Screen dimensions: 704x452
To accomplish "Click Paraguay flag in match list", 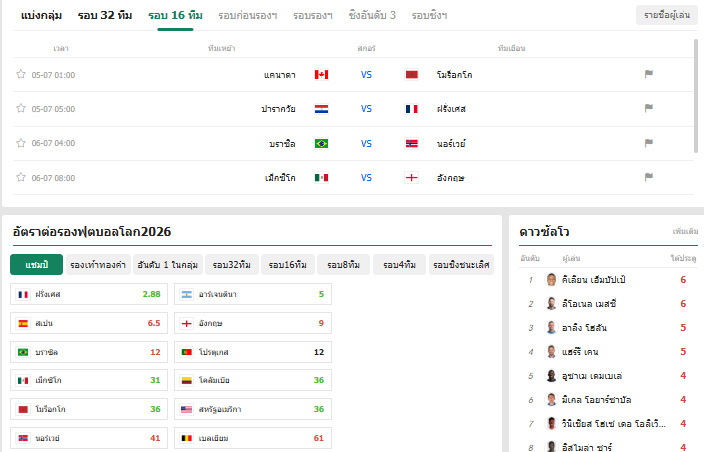I will point(321,109).
